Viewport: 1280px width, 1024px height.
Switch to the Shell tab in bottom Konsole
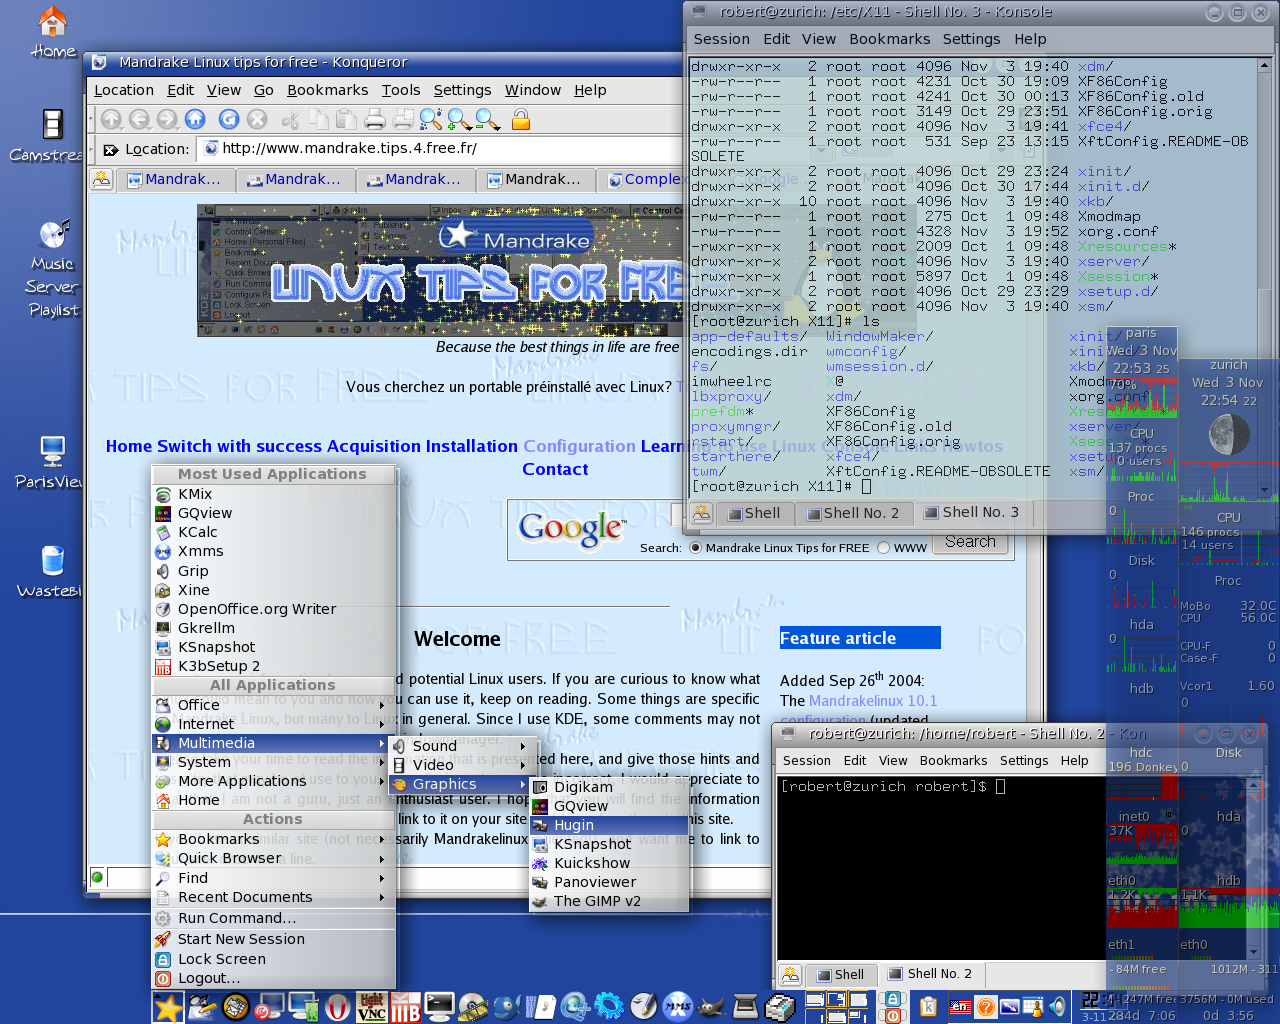click(839, 974)
